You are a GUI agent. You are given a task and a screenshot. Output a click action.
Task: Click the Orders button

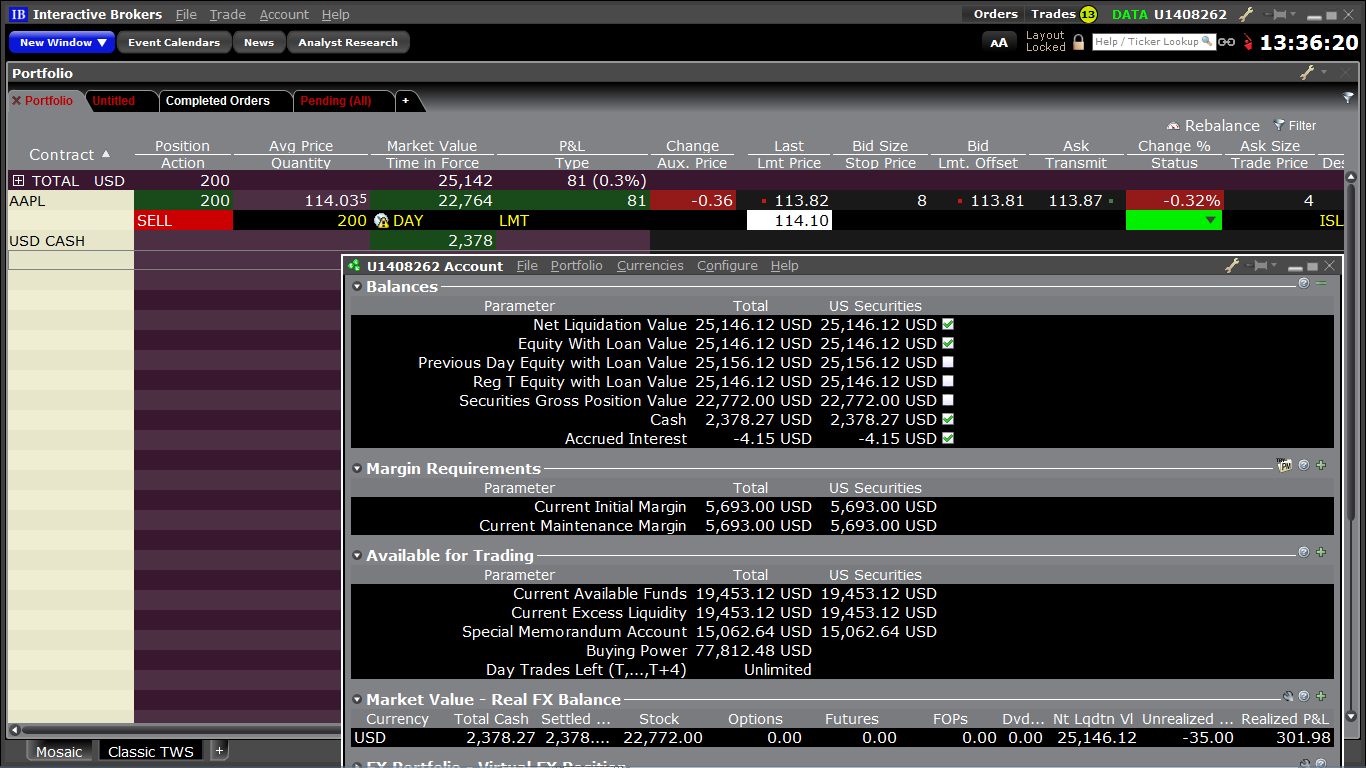[995, 14]
